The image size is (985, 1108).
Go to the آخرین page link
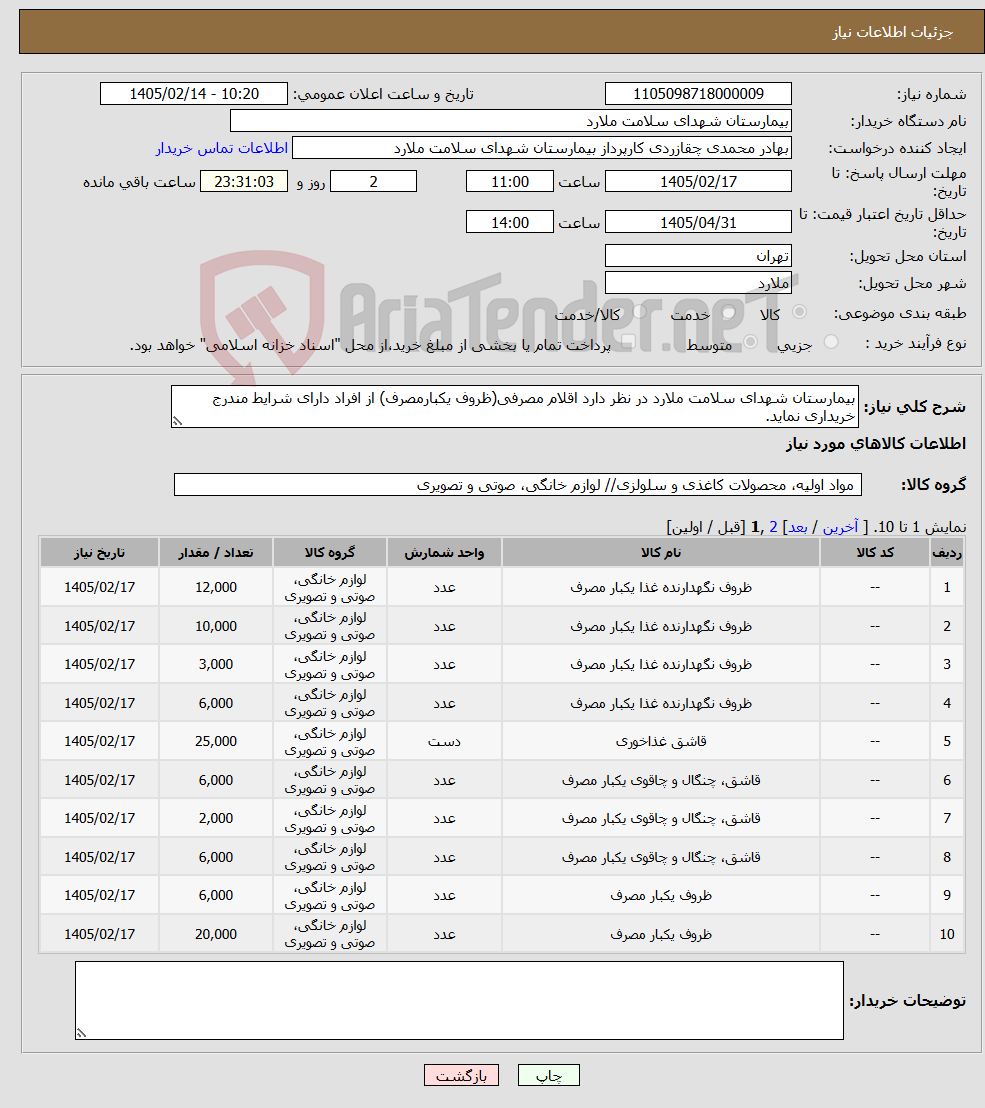840,527
